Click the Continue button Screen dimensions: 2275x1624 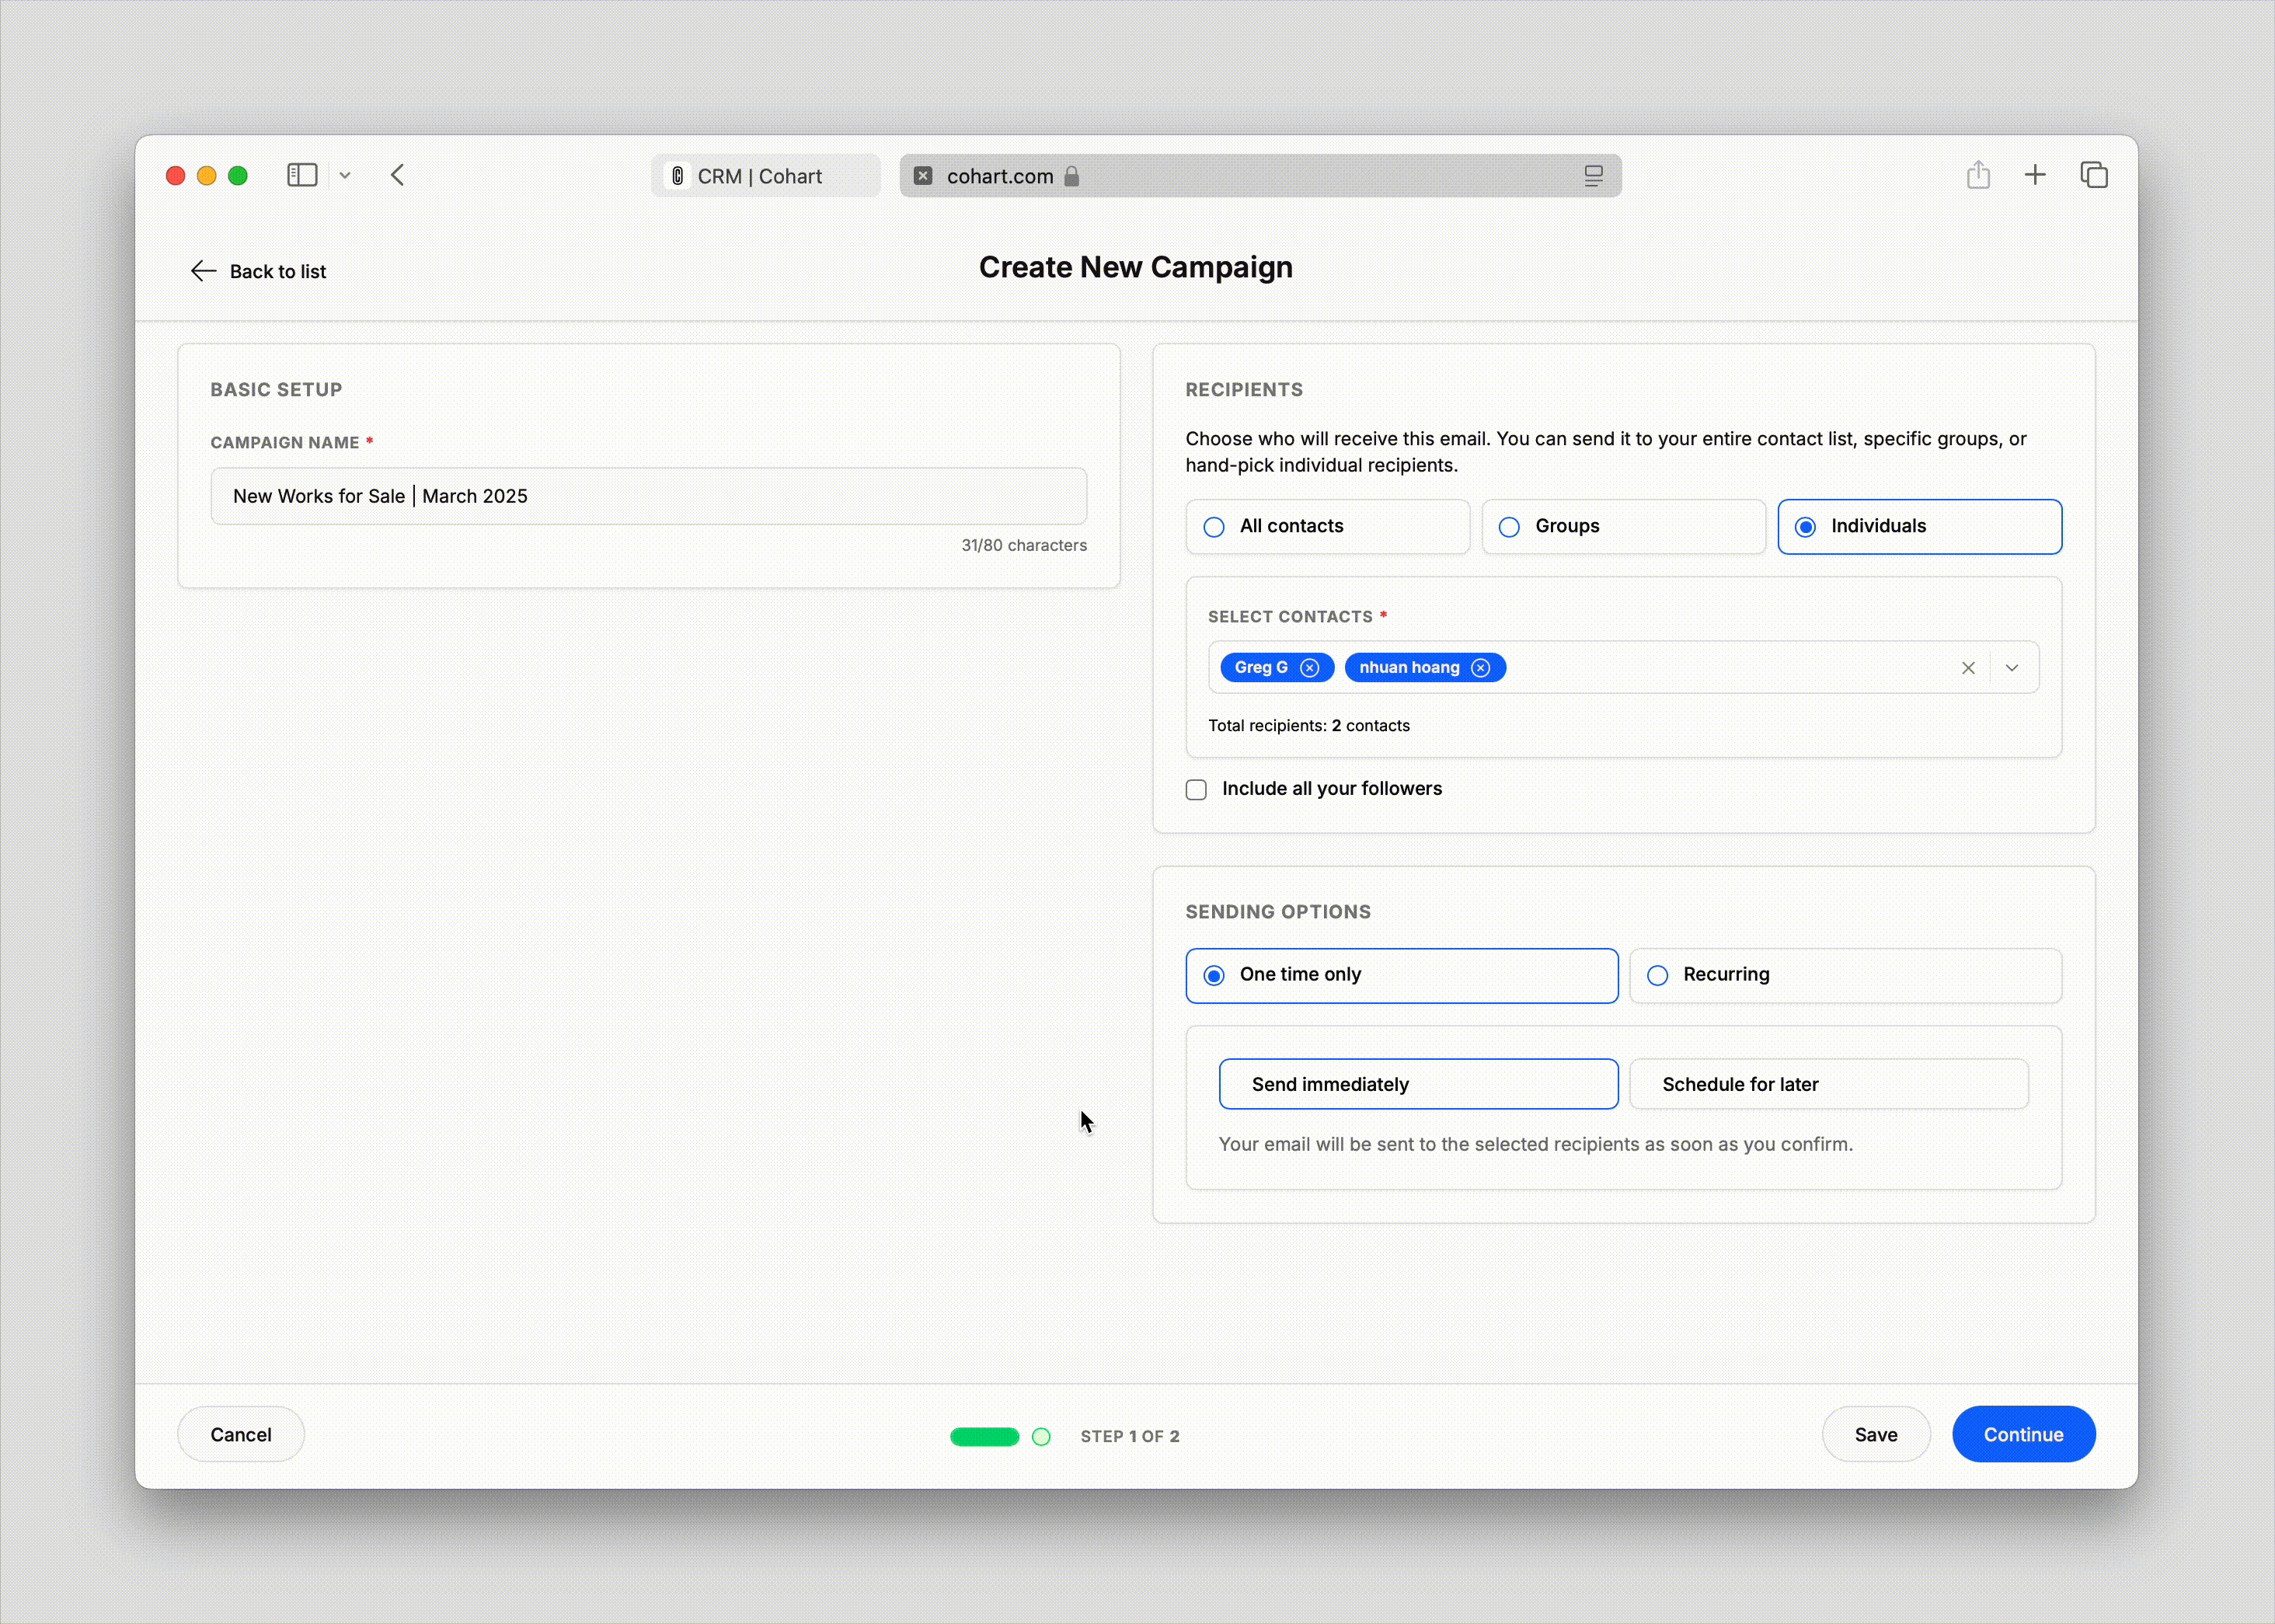click(x=2023, y=1434)
